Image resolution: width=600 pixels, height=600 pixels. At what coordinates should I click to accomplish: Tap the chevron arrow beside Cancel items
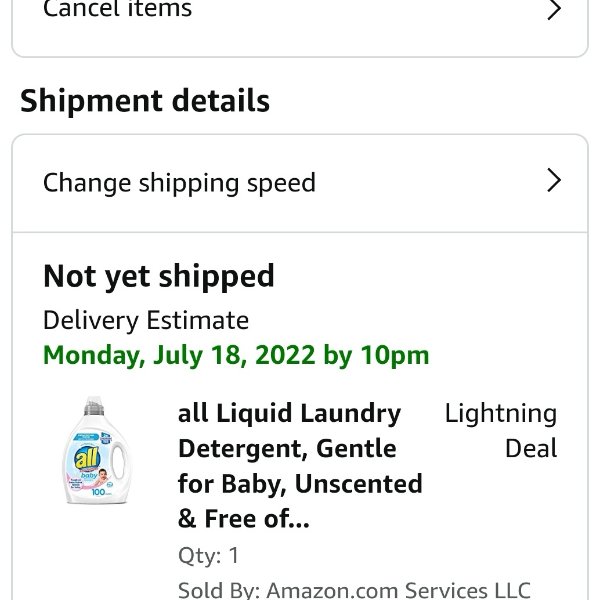[554, 9]
